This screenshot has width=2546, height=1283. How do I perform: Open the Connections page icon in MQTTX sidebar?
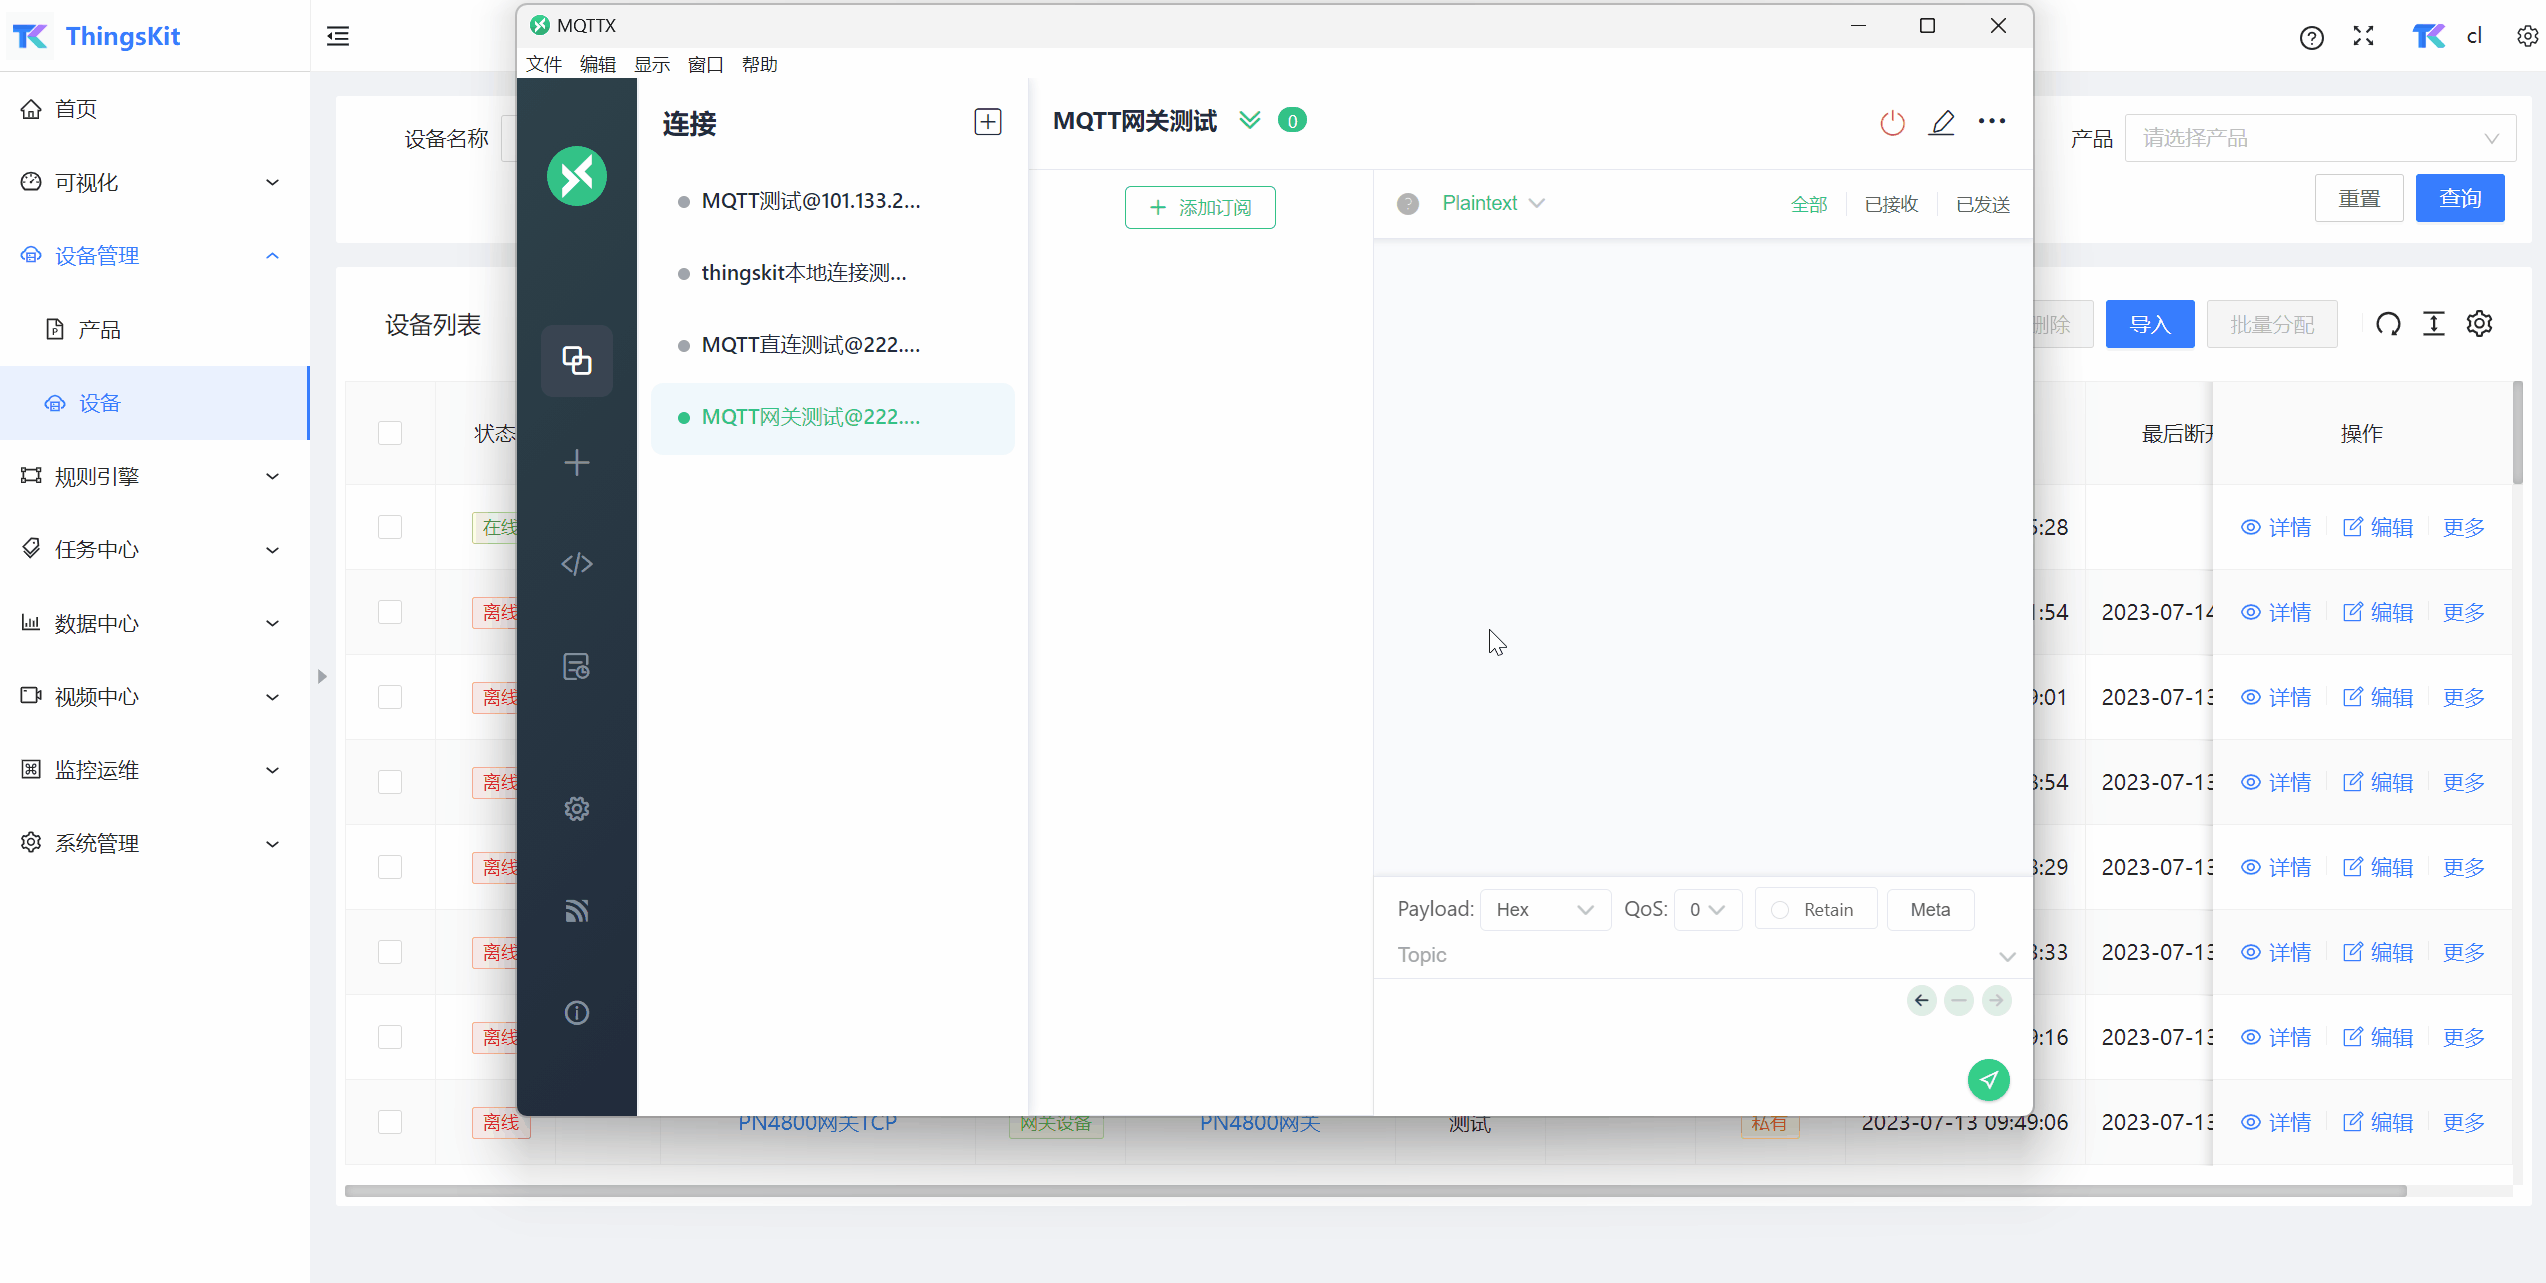click(x=576, y=360)
